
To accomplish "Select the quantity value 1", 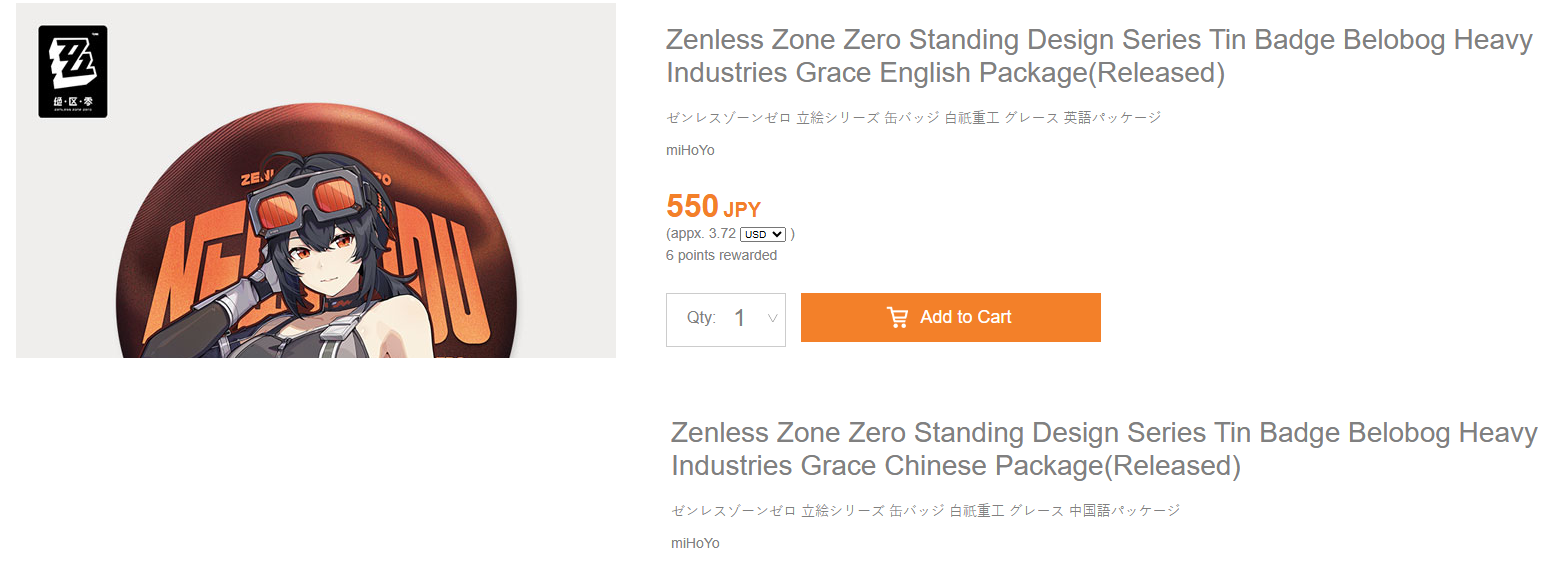I will (740, 319).
